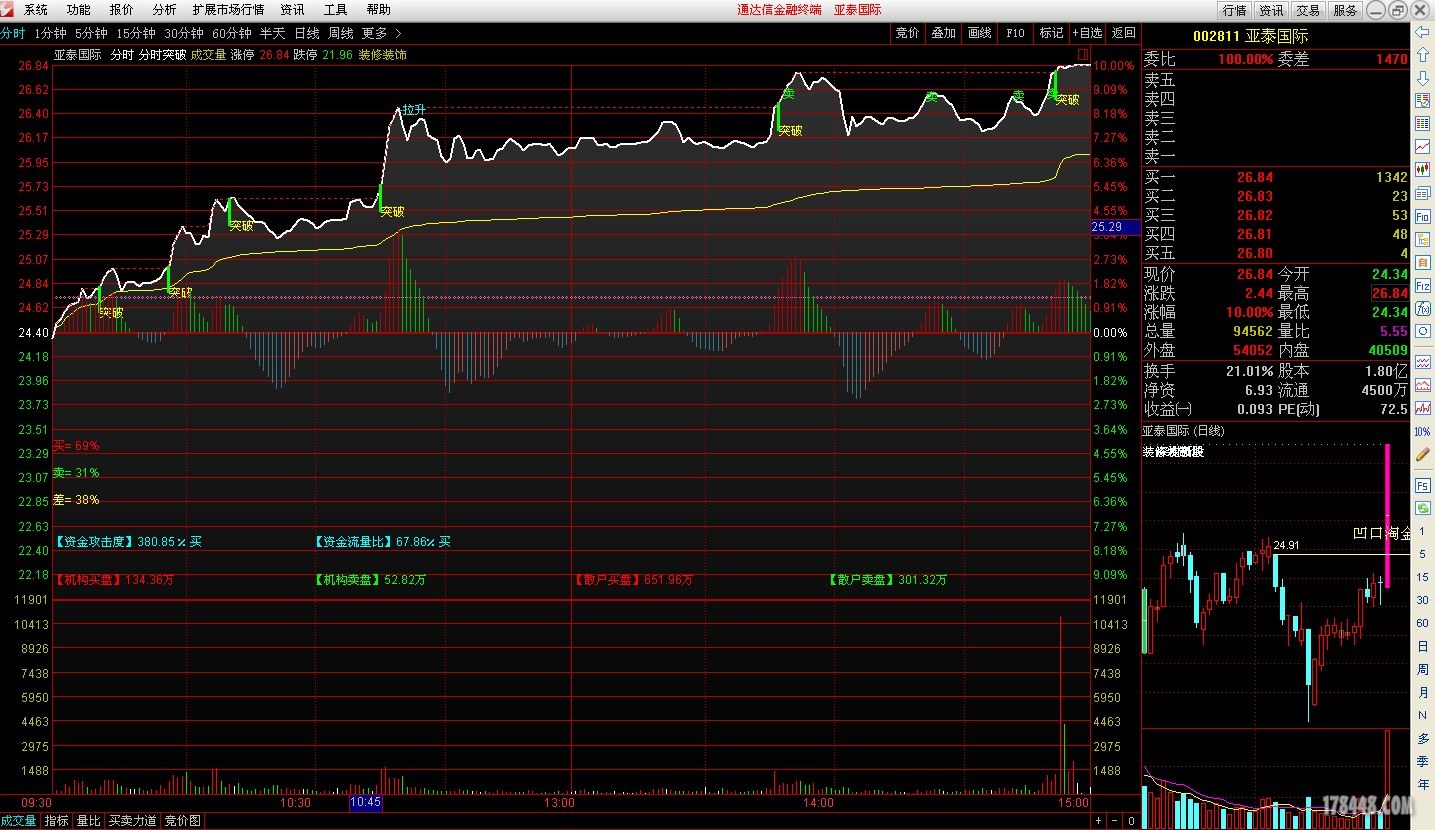This screenshot has height=830, width=1435.
Task: Click the F5 chart switch icon
Action: click(x=1422, y=485)
